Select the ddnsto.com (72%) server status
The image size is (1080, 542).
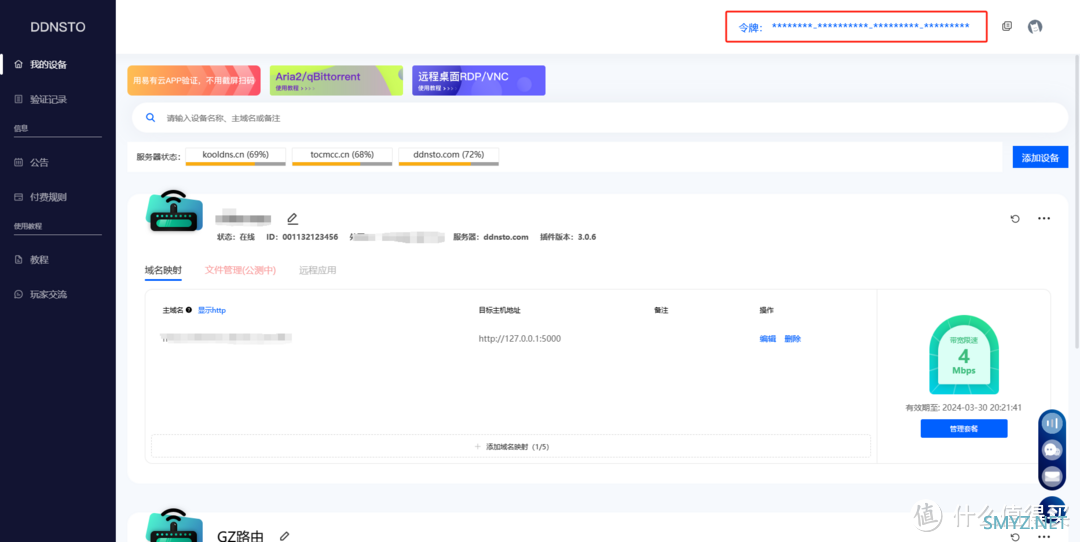click(x=448, y=156)
